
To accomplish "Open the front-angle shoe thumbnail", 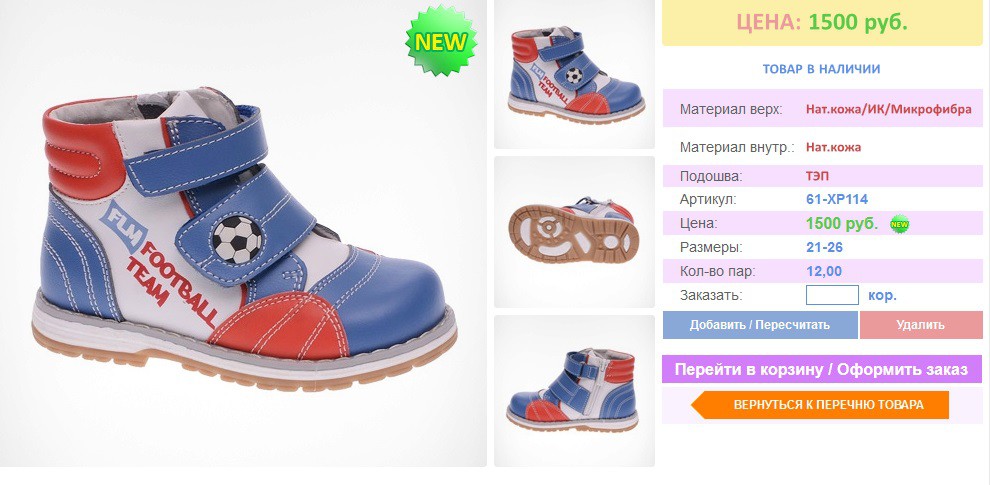I will [575, 74].
